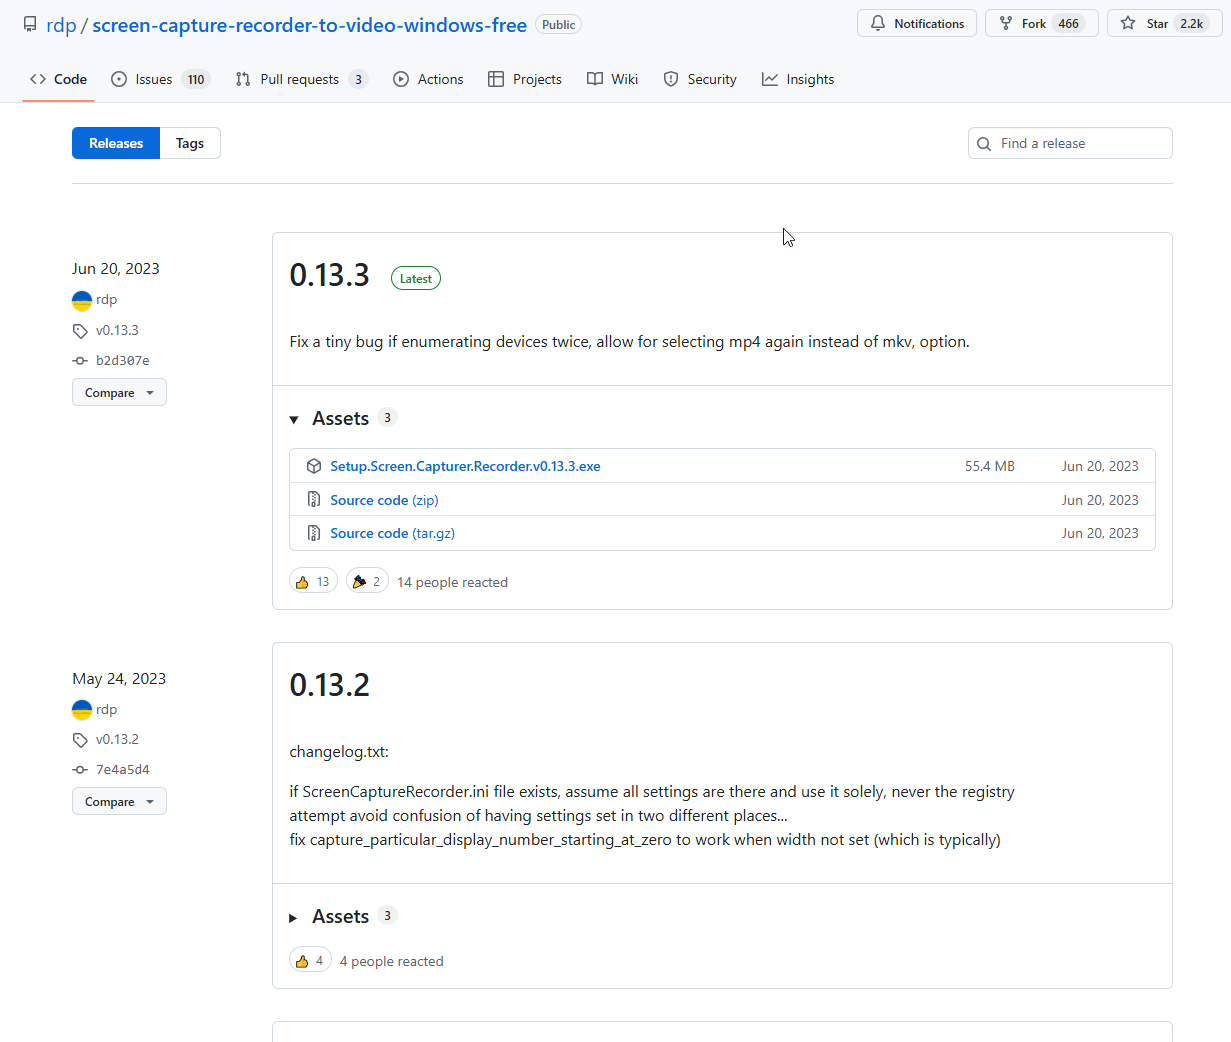Click zip file icon beside Source code (zip)
The image size is (1231, 1042).
coord(314,499)
